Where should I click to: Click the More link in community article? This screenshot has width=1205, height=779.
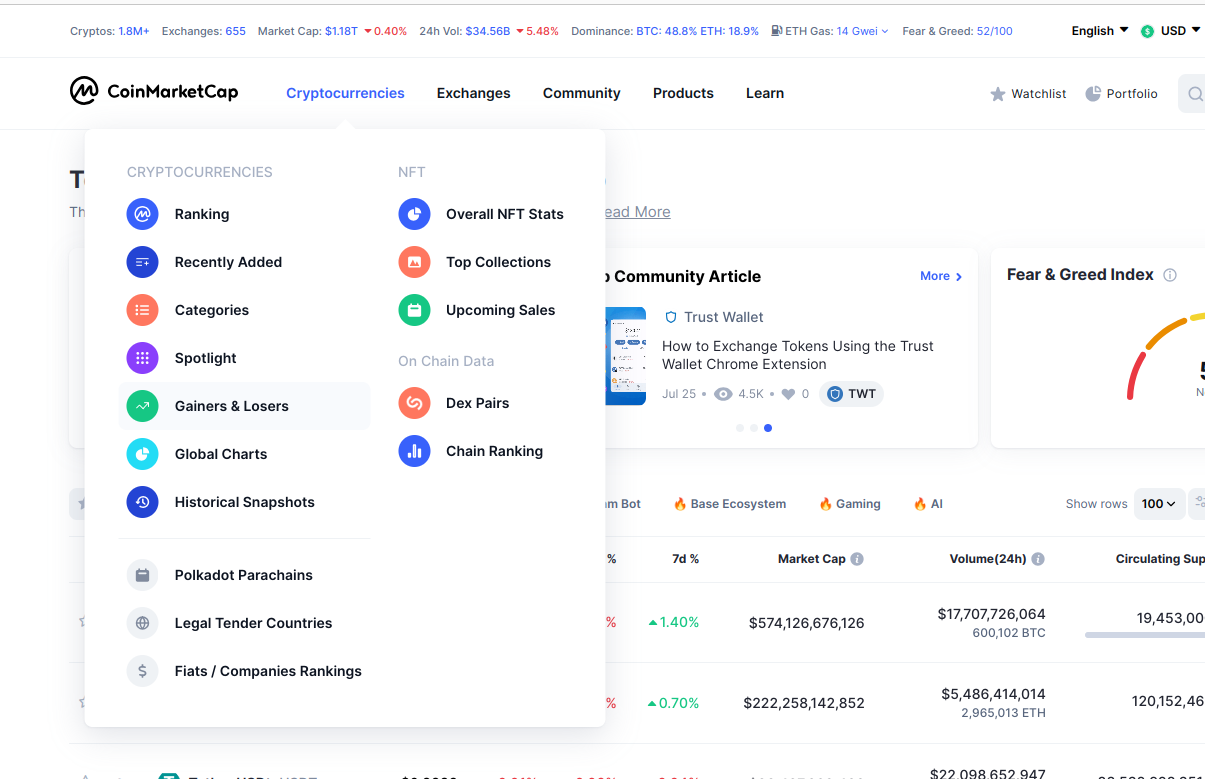[x=941, y=276]
